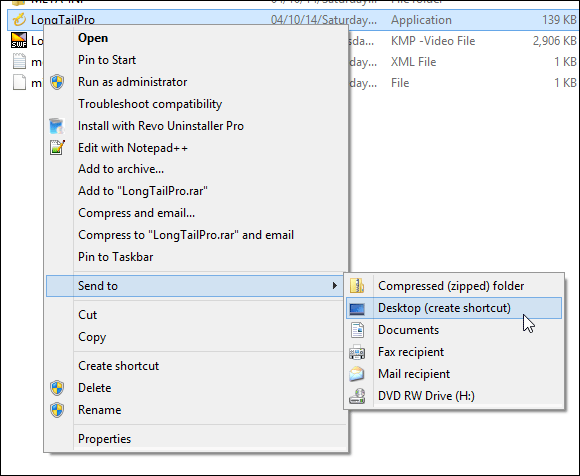Click the LongTailPro file name

63,20
